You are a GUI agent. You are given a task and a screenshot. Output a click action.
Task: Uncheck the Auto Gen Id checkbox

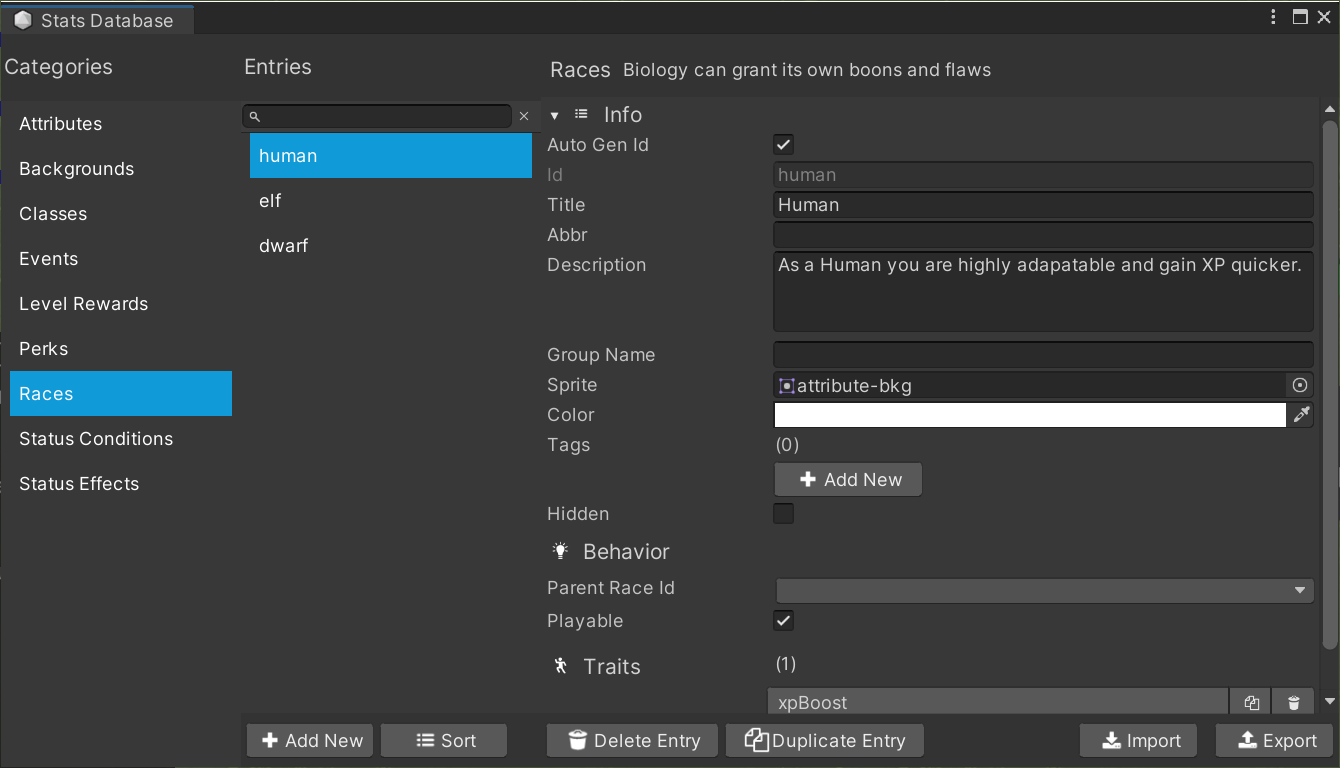784,145
